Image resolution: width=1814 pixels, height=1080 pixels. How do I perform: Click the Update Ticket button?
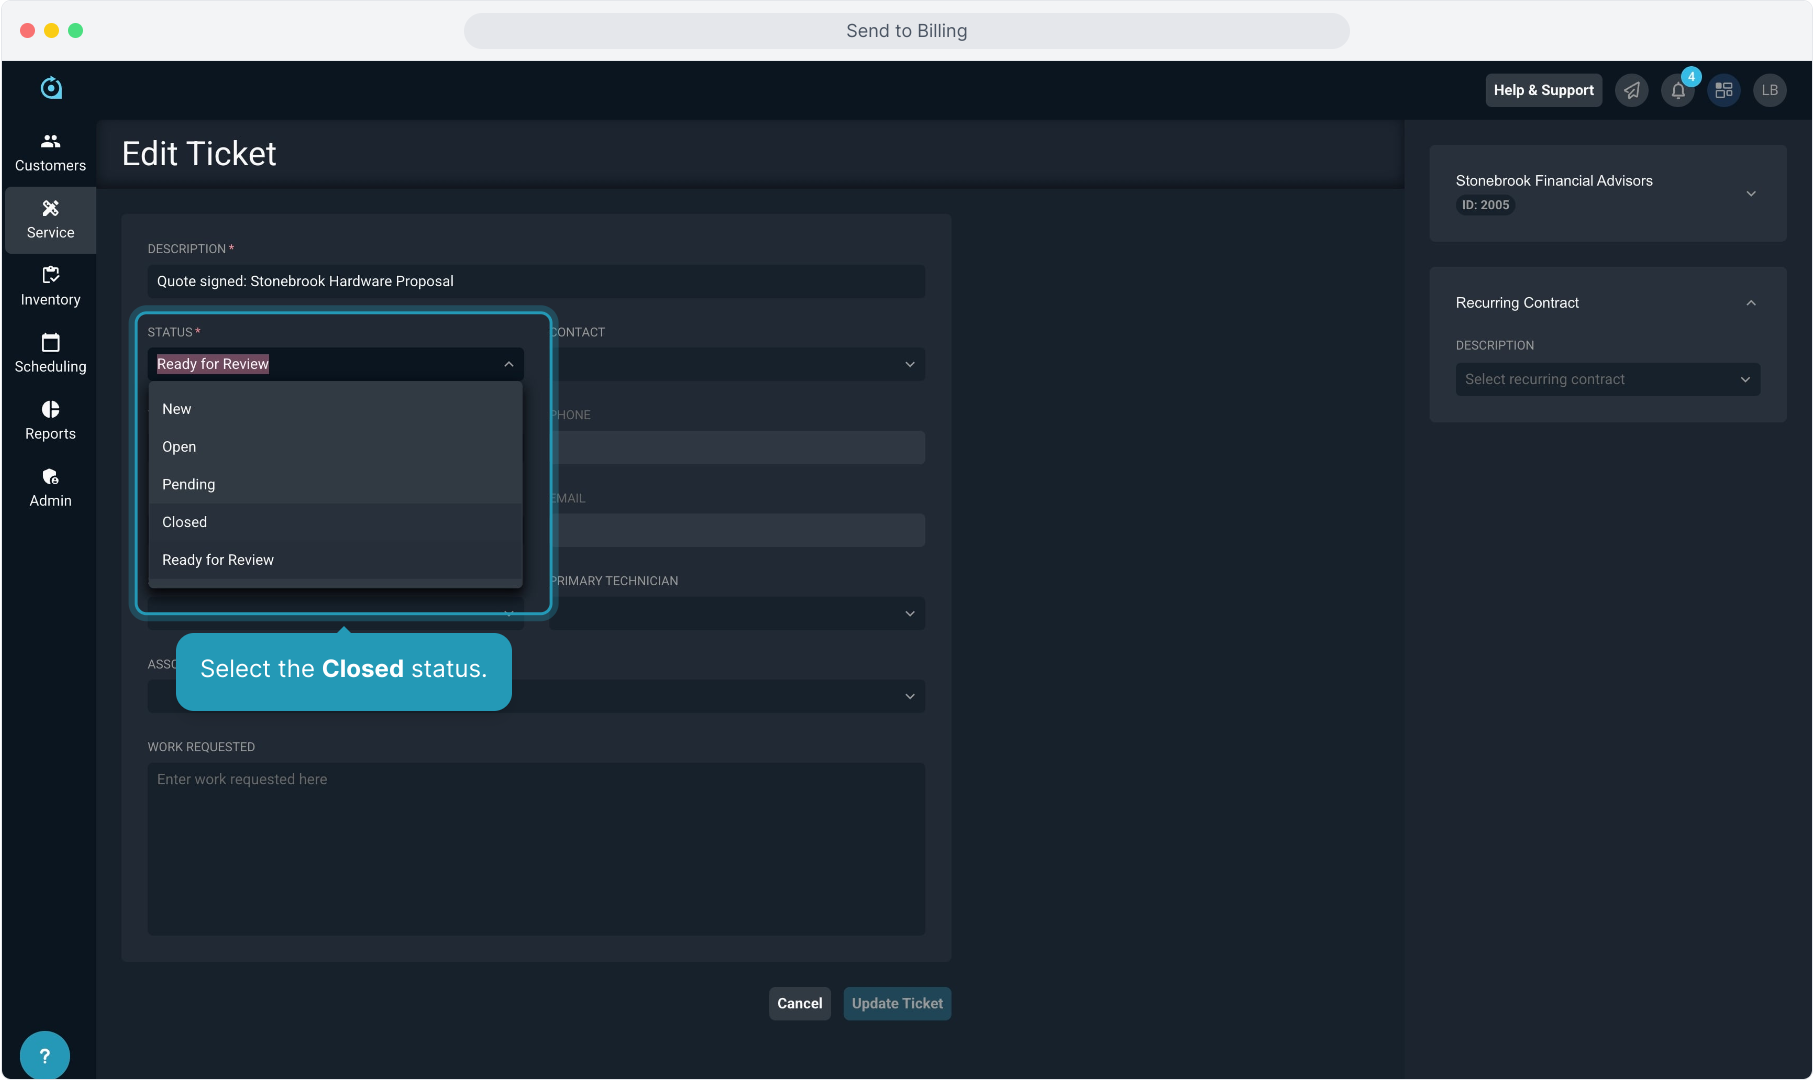896,1003
